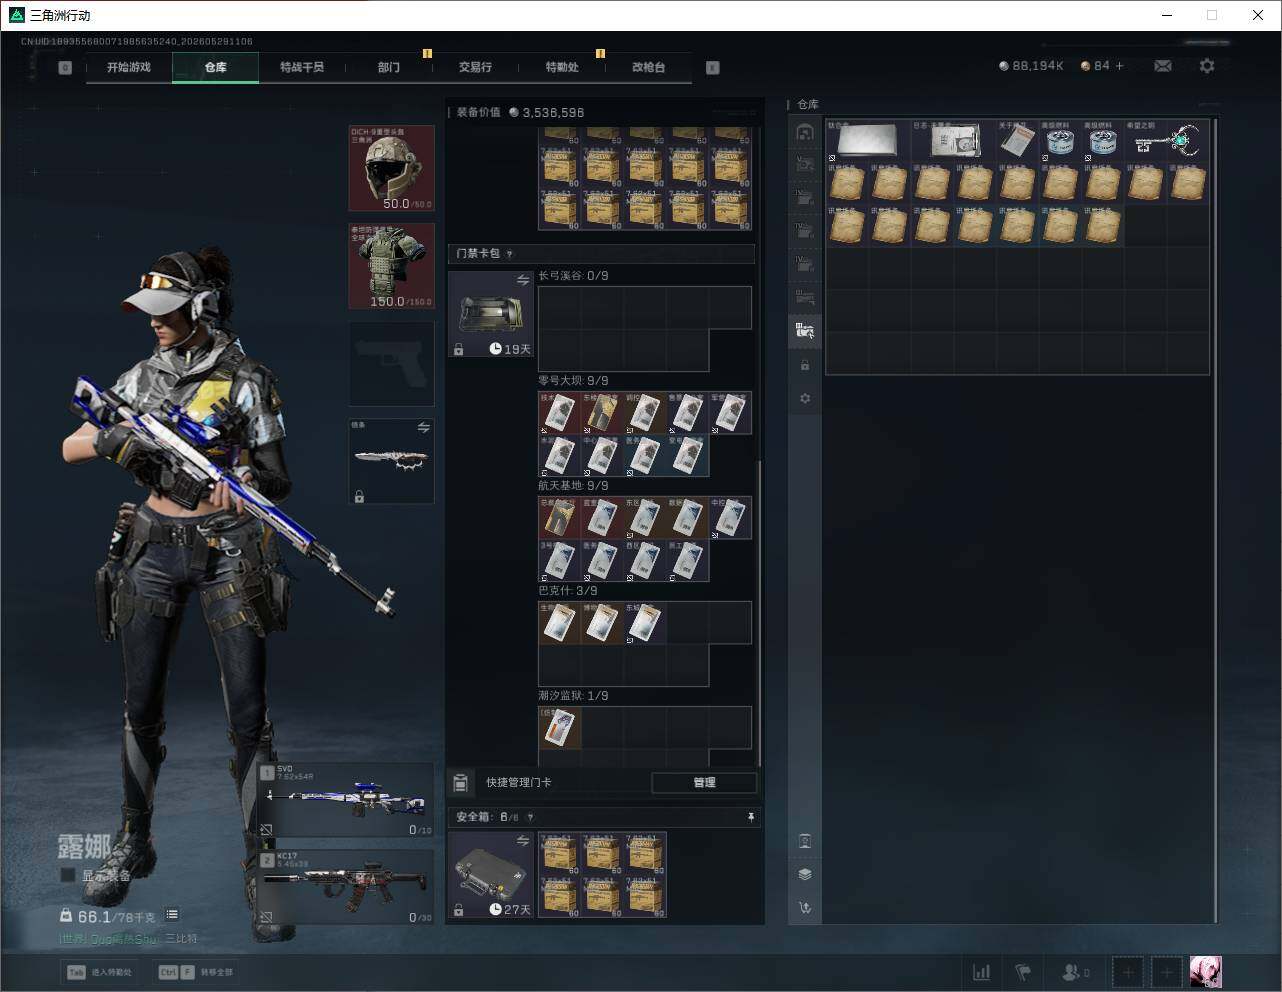Swap the access card pack
Screen dimensions: 1282x992
coord(522,281)
